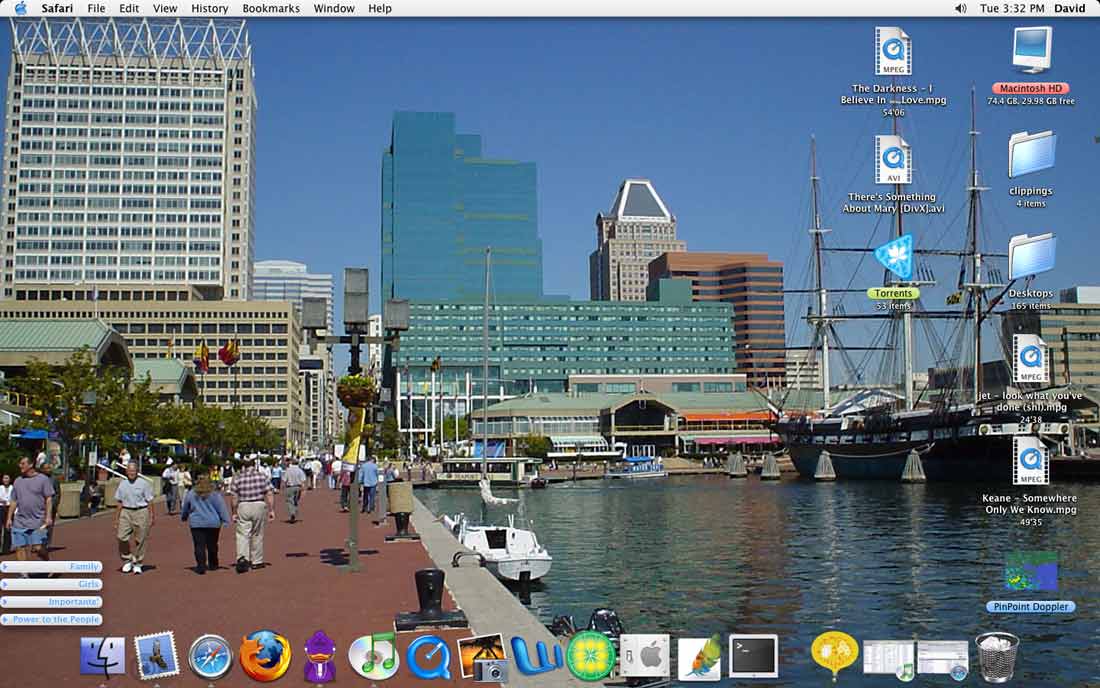
Task: Launch Firefox from the Dock
Action: (x=264, y=656)
